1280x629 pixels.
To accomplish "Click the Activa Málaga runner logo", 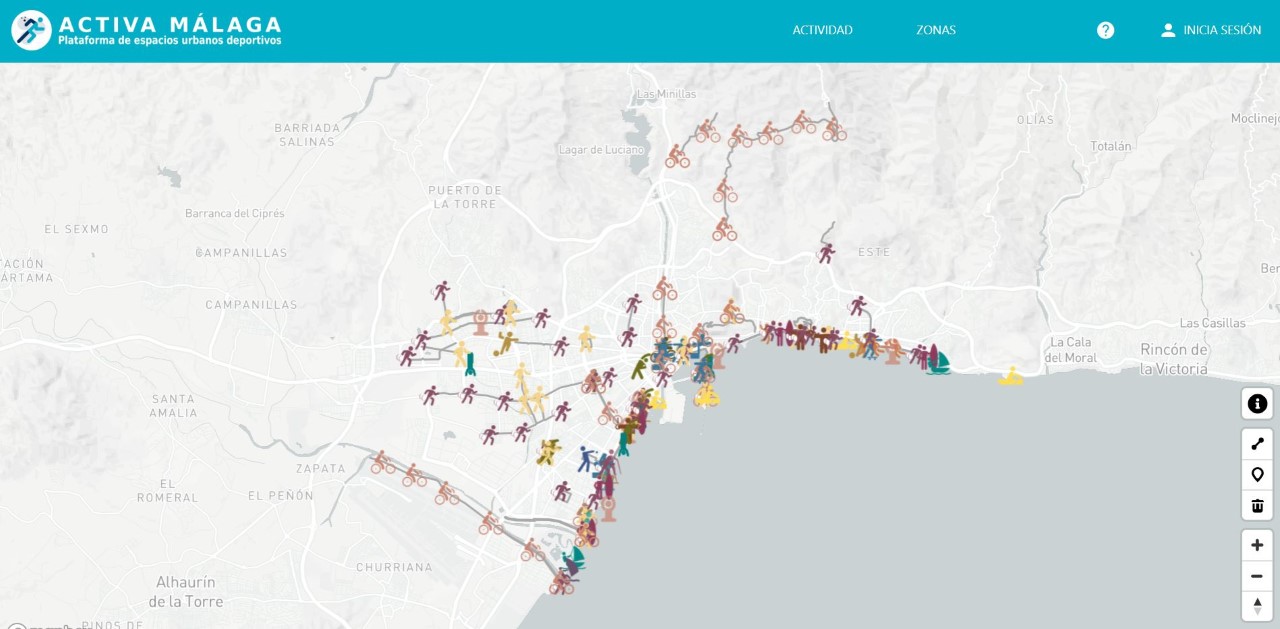I will (x=31, y=30).
